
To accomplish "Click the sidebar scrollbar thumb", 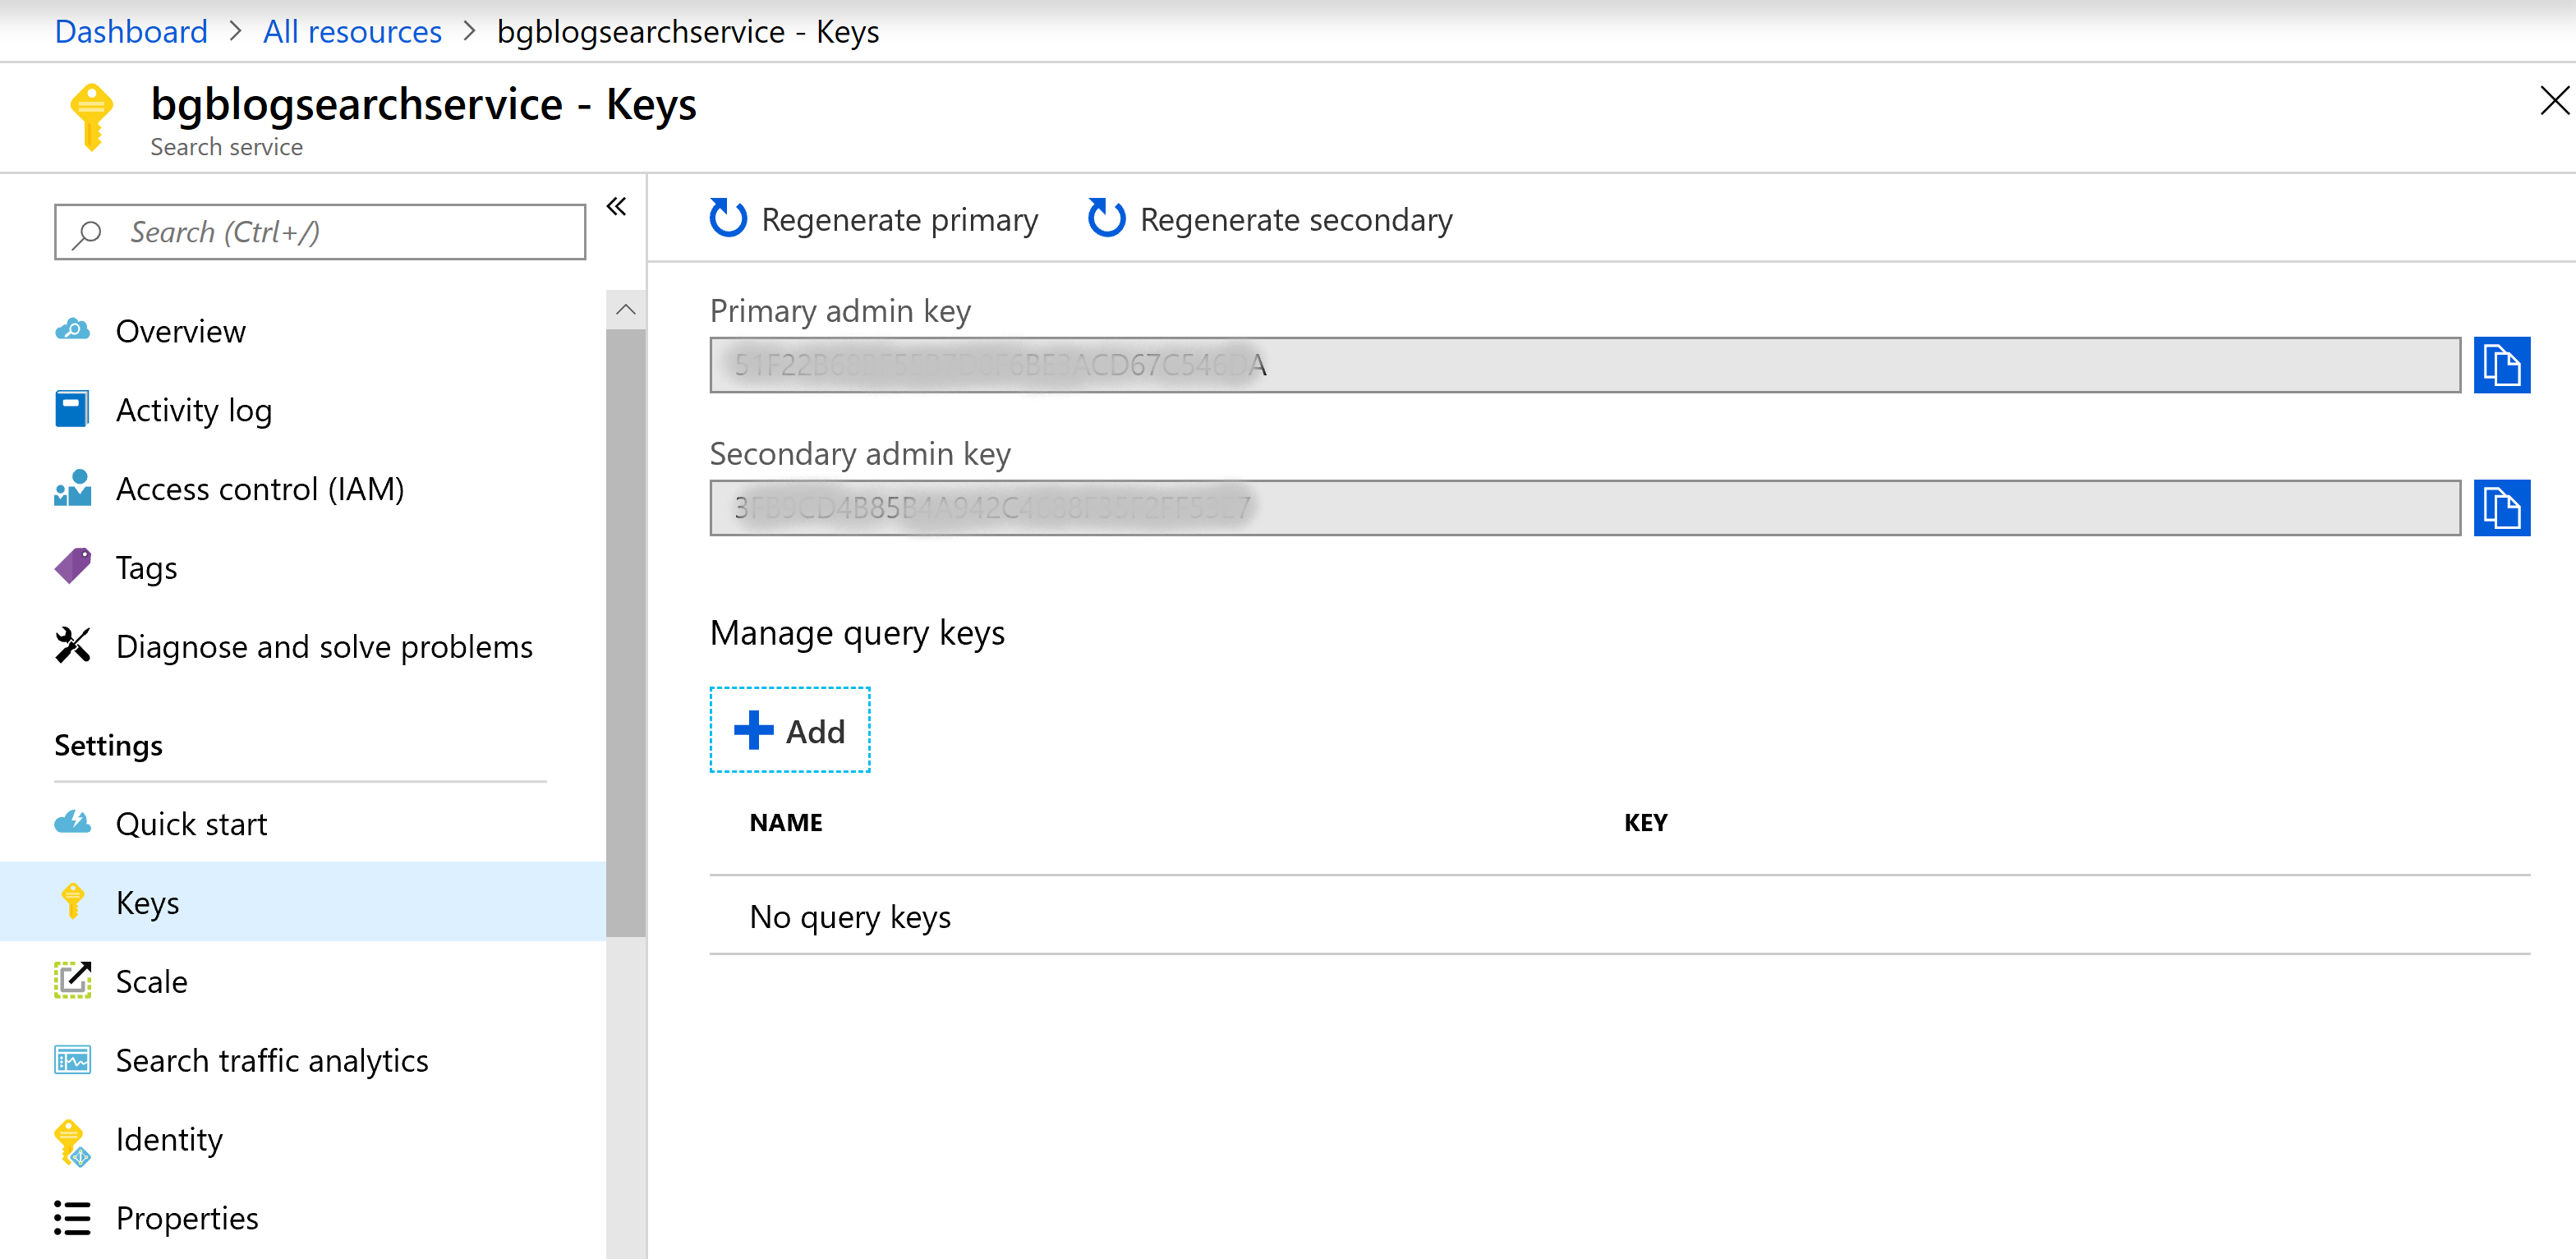I will 626,633.
